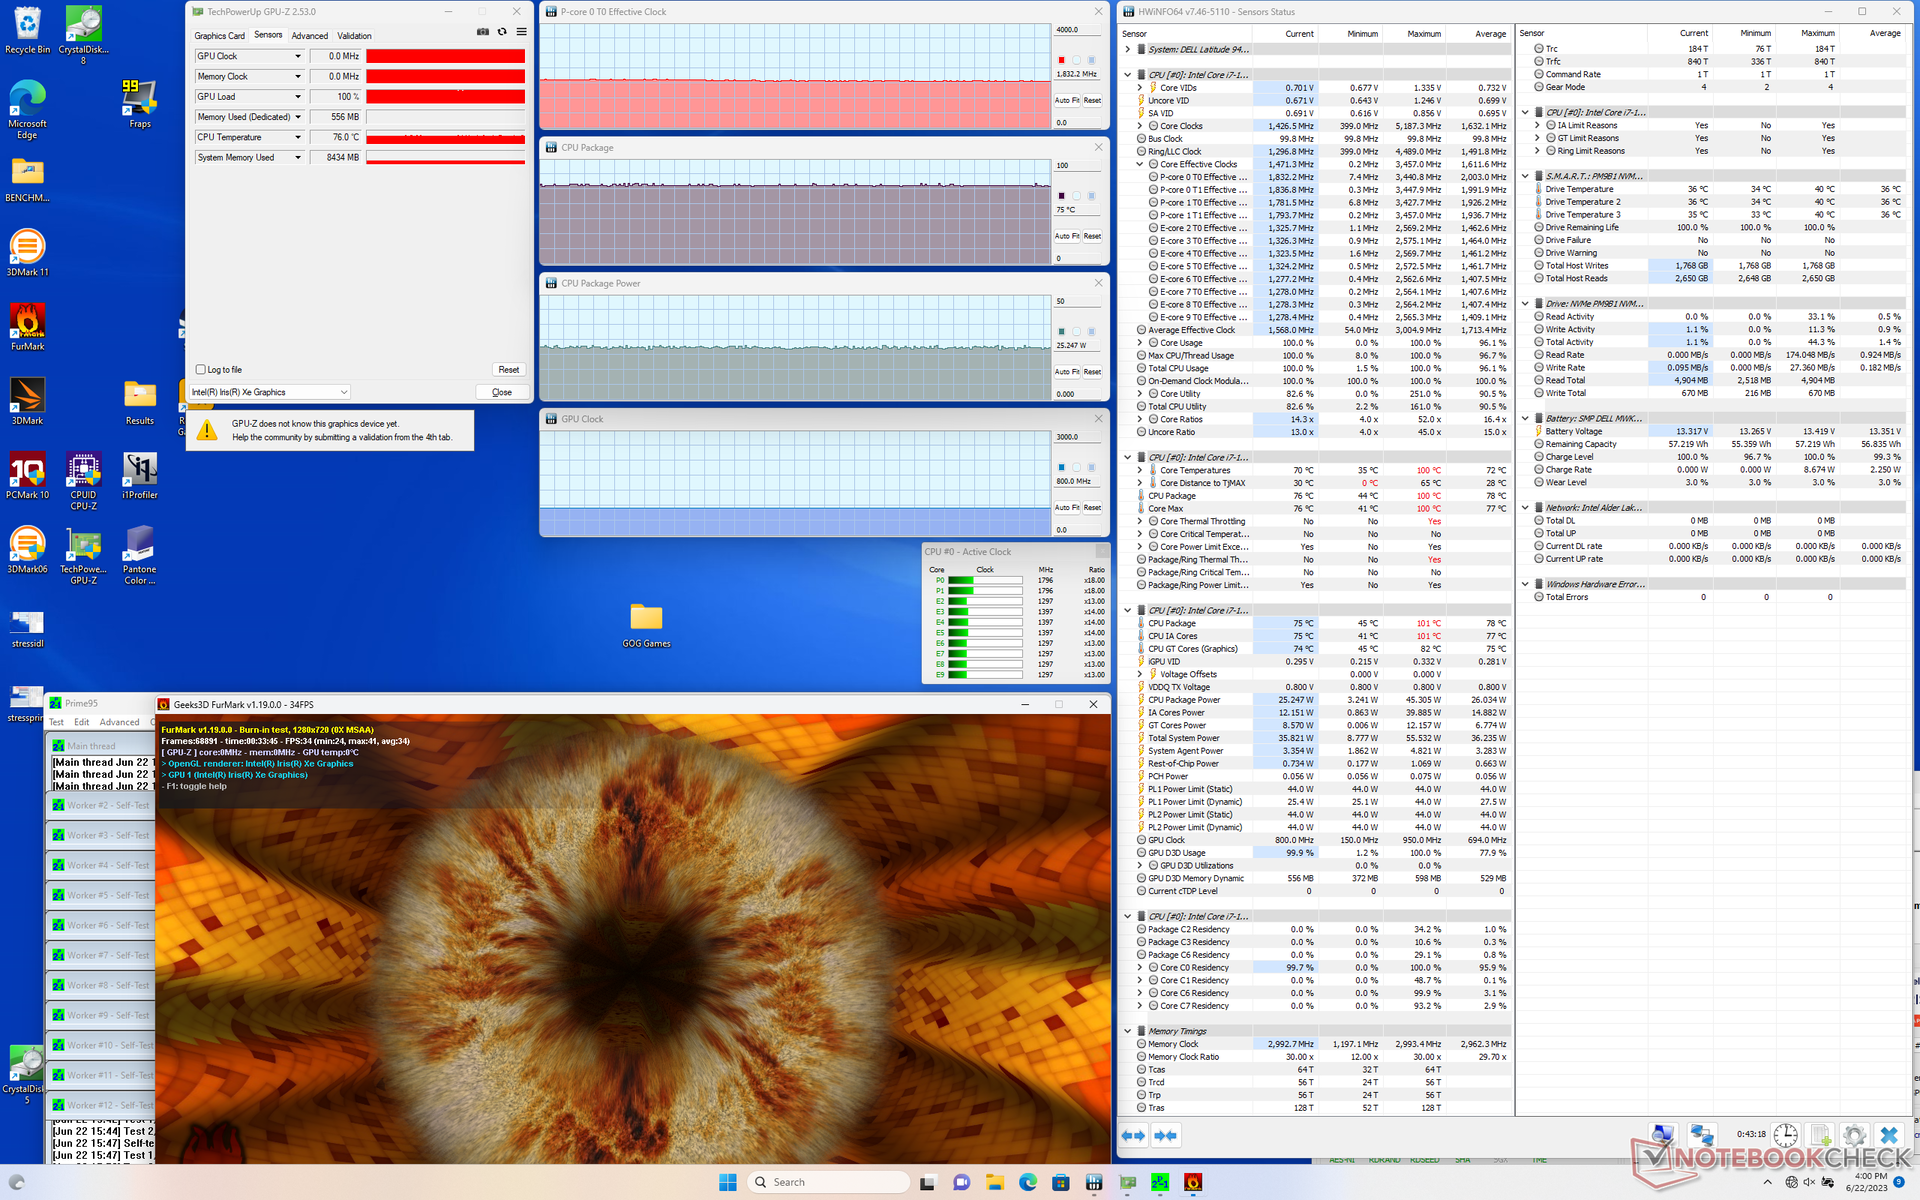Click Auto Fit on CPU Package Power graph
Image resolution: width=1920 pixels, height=1200 pixels.
click(x=1066, y=372)
